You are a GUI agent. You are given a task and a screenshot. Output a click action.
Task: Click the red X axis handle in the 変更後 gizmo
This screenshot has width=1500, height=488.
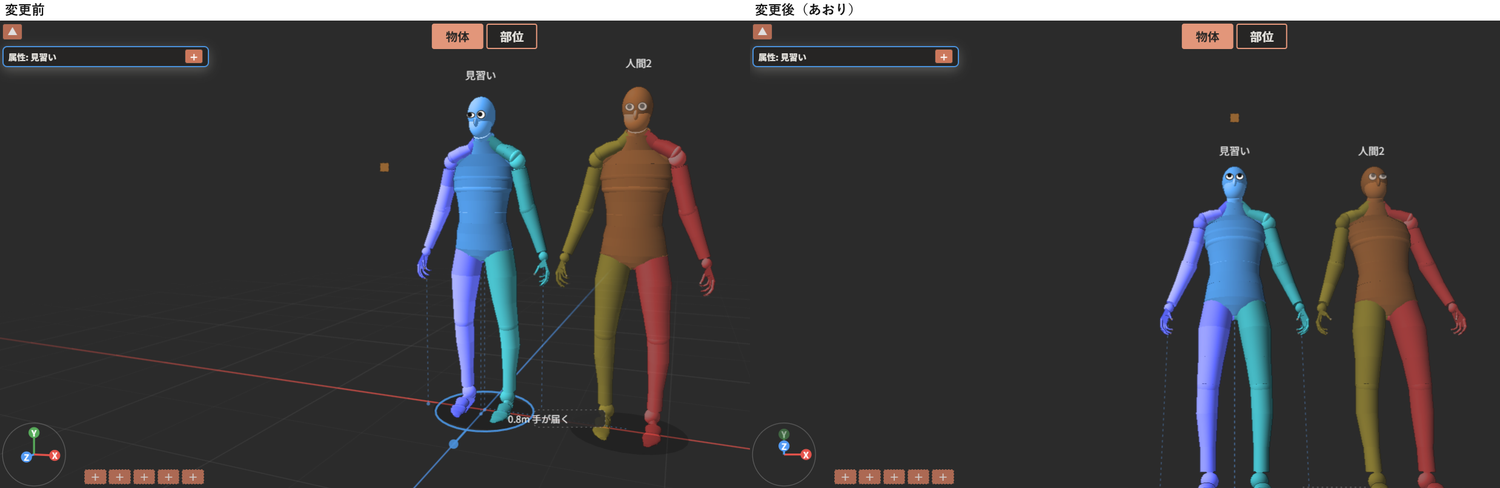[x=806, y=455]
